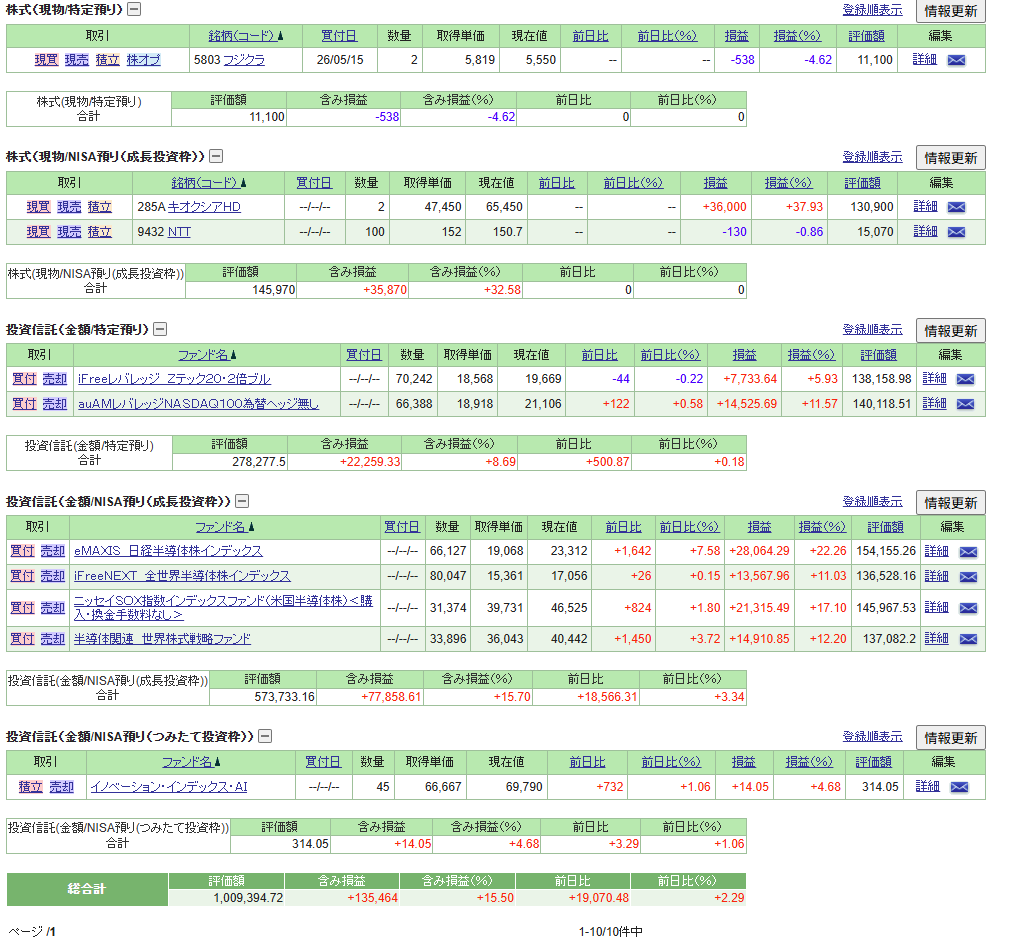Collapse 投資信託(金額/NISA預り(つみたて投資枠)) section
The width and height of the screenshot is (1019, 939).
point(265,736)
